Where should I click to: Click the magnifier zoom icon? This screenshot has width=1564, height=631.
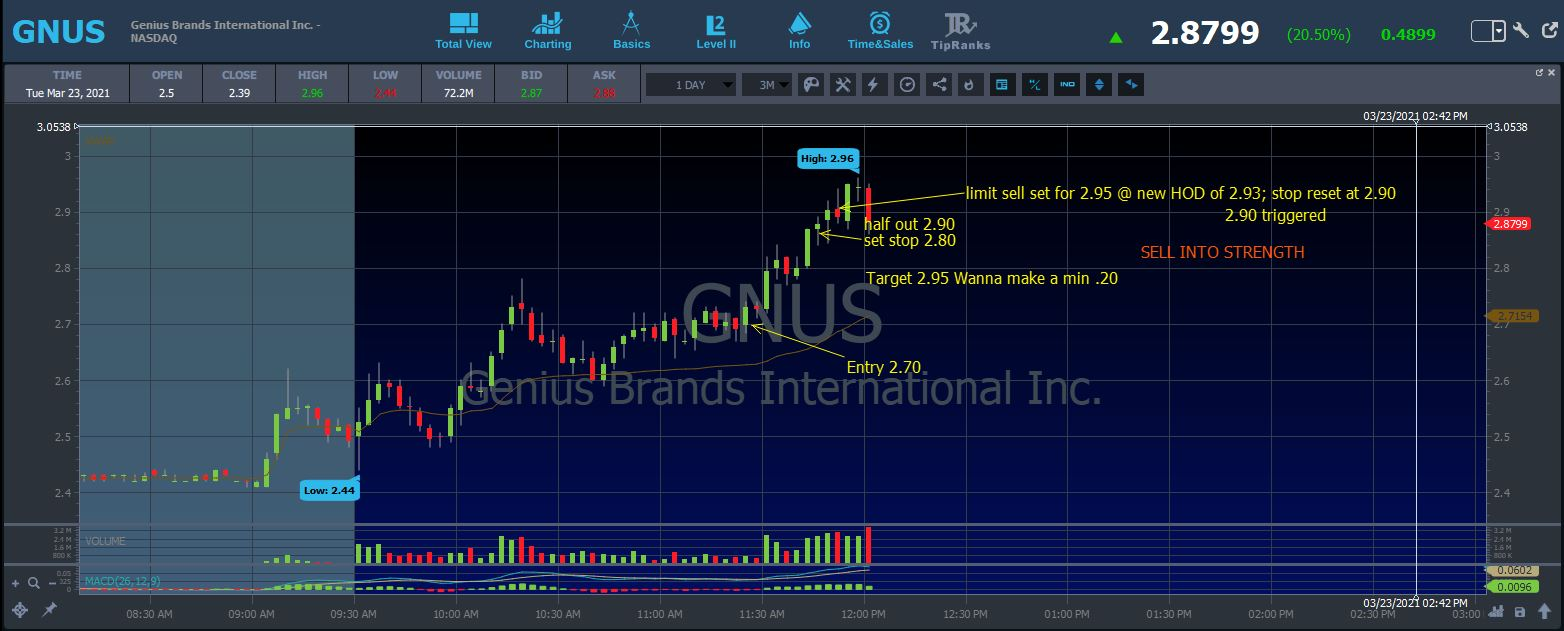(x=34, y=583)
